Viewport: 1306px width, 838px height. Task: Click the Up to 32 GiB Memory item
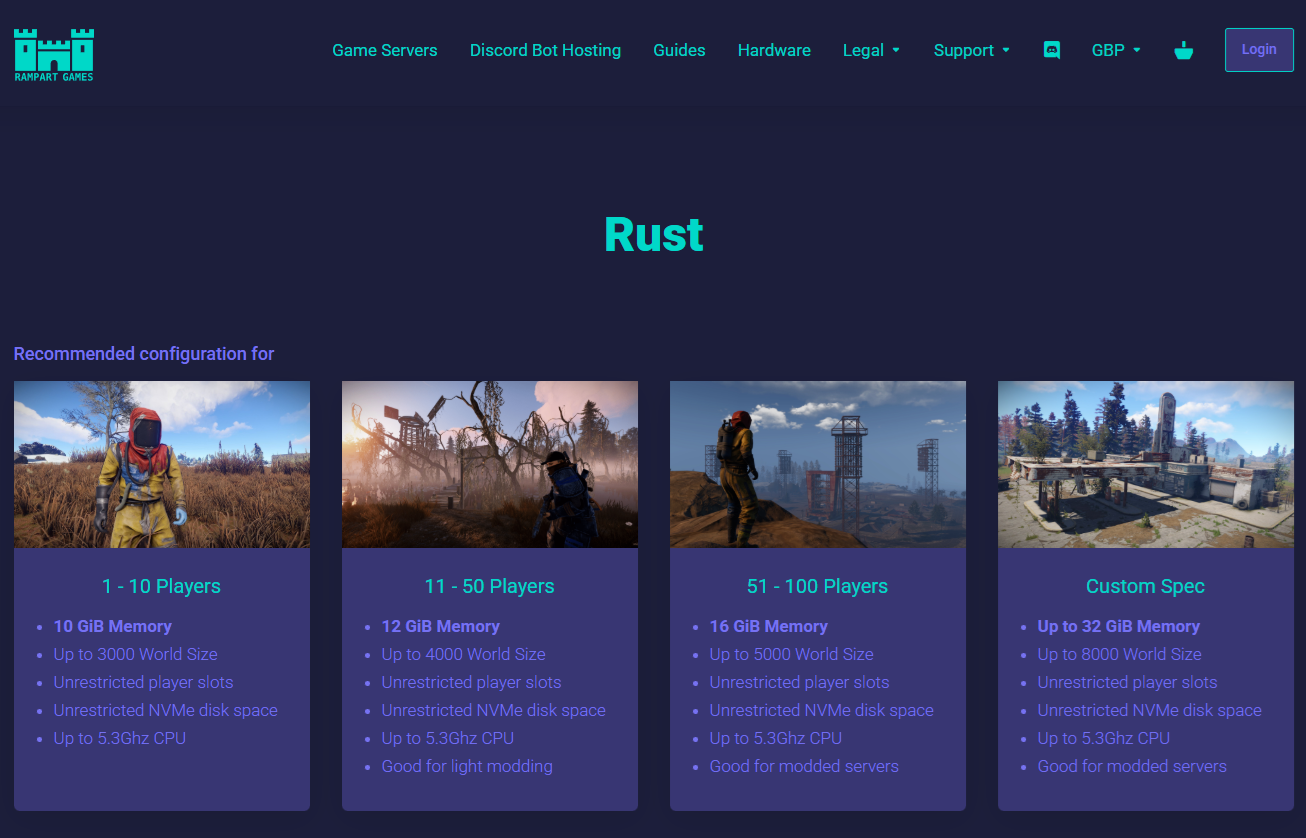1118,626
